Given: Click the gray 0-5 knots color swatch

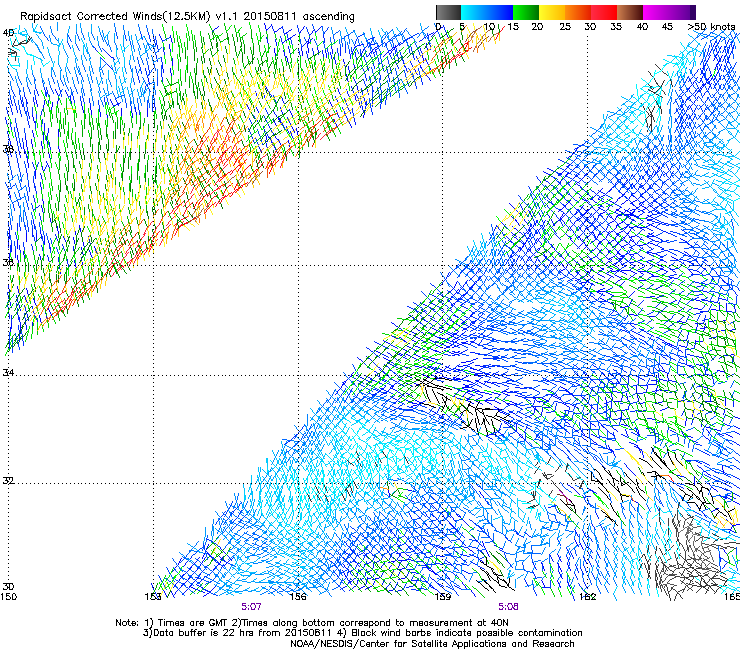Looking at the screenshot, I should coord(448,12).
